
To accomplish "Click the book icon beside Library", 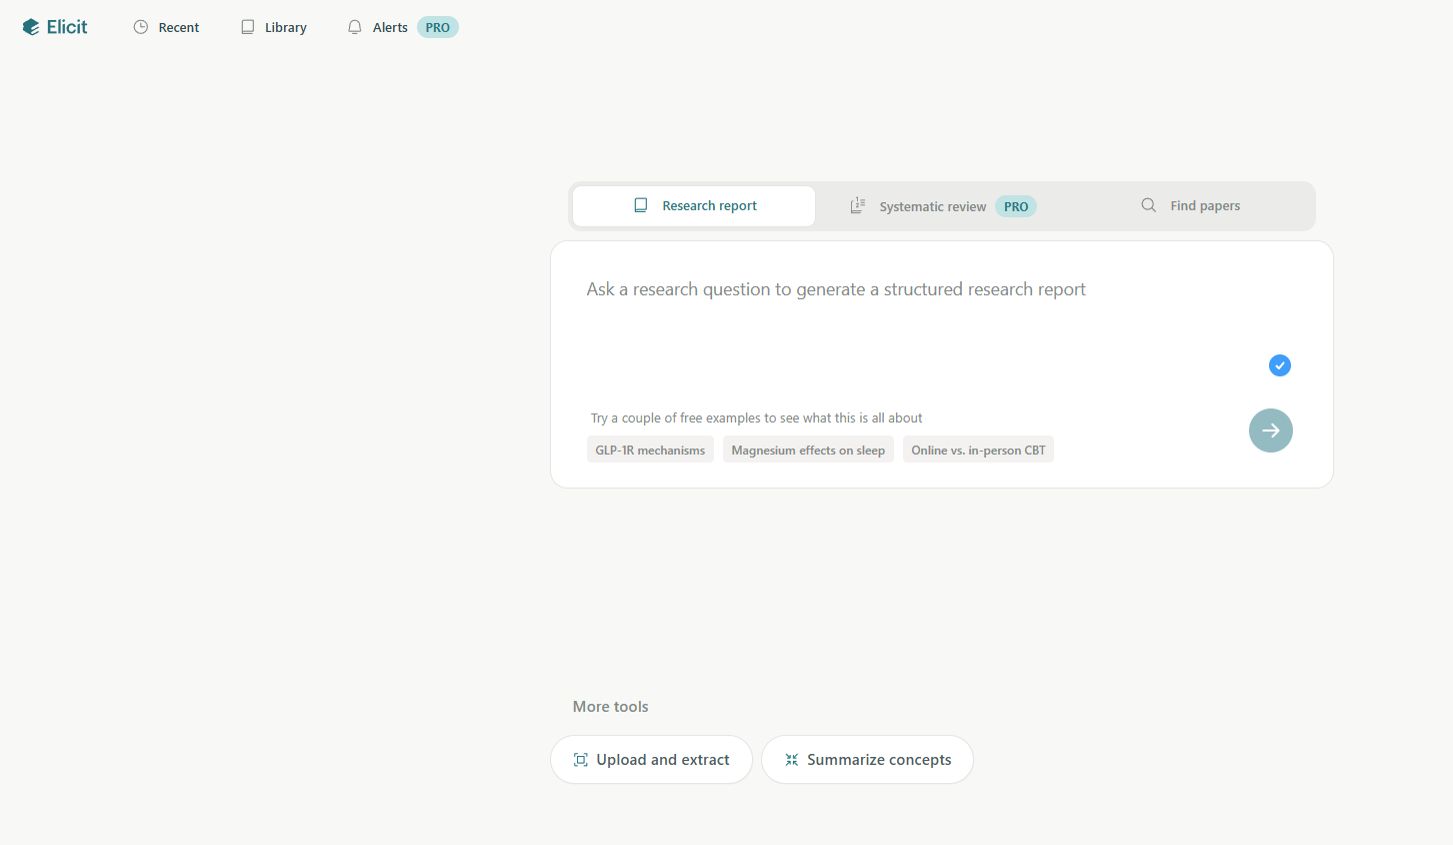I will (248, 27).
